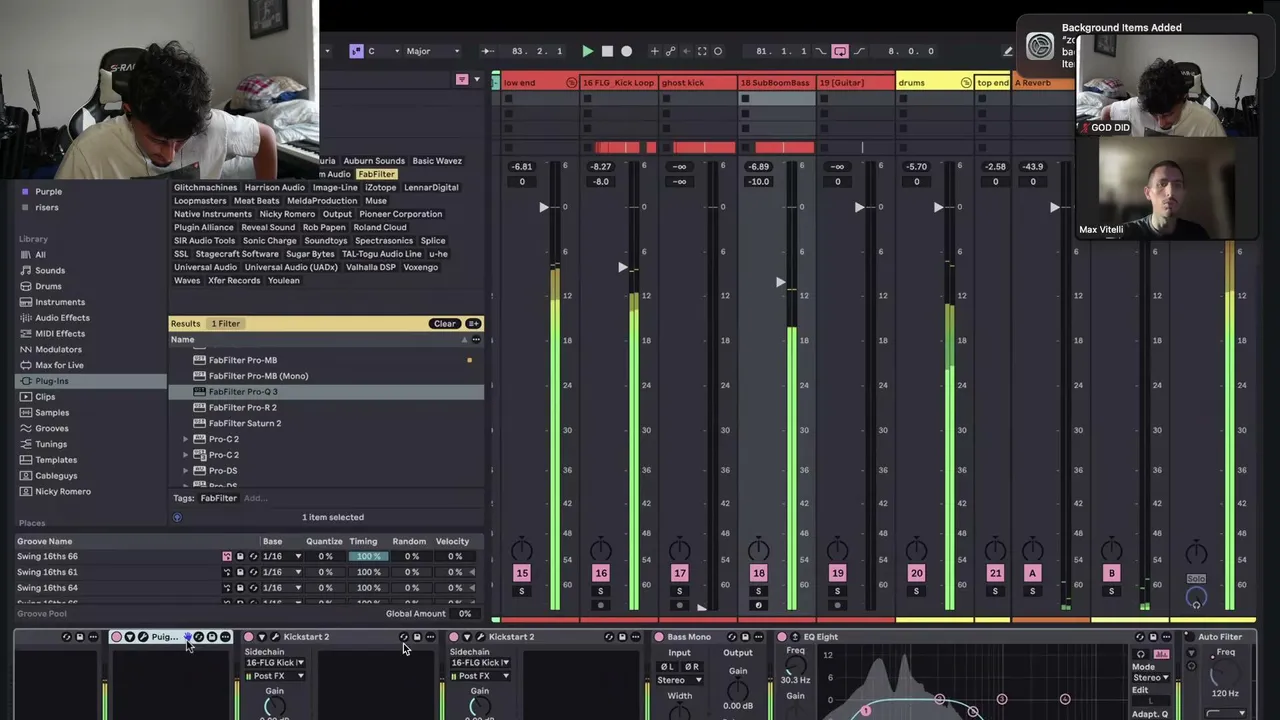This screenshot has width=1280, height=720.
Task: Enable Draw Mode pencil icon
Action: 1008,51
